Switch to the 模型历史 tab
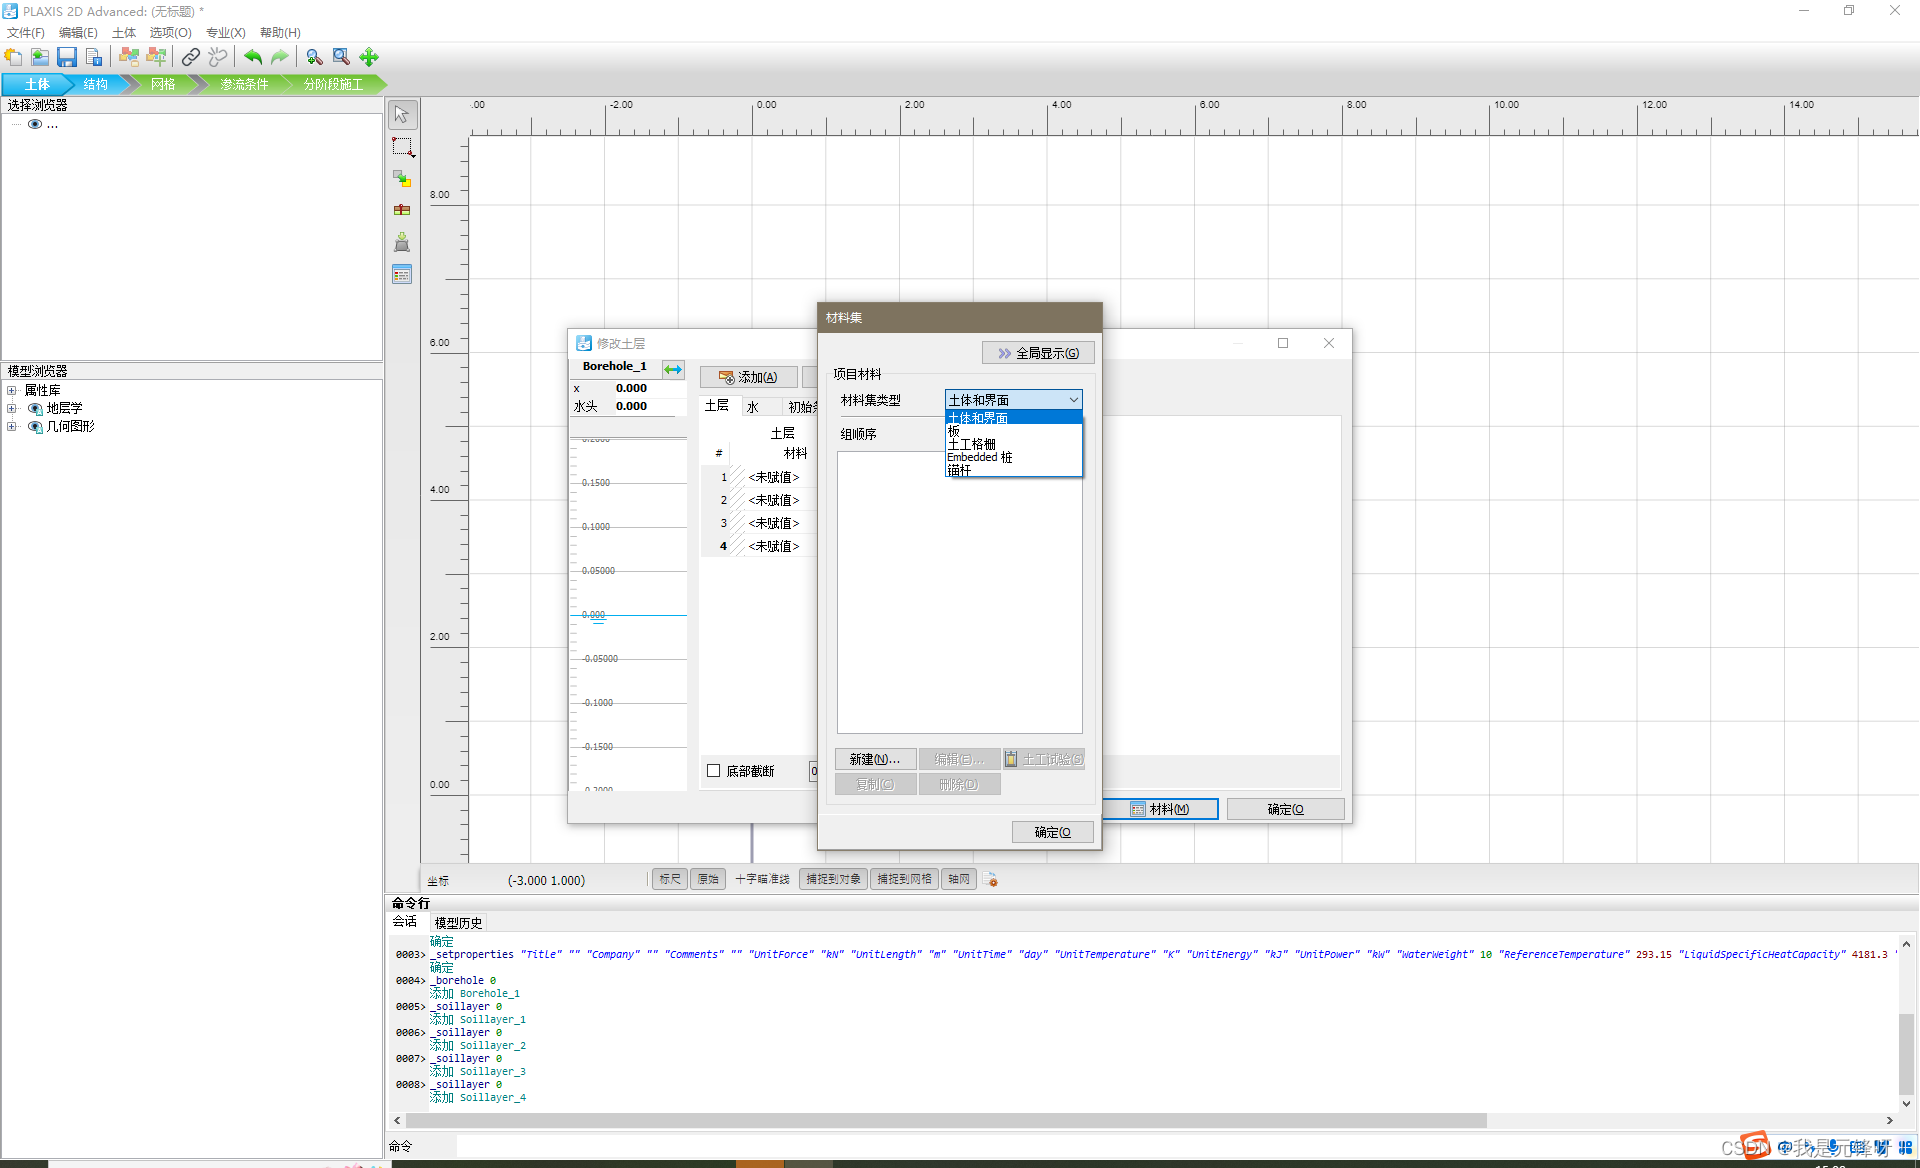Screen dimensions: 1920x1168 point(458,922)
